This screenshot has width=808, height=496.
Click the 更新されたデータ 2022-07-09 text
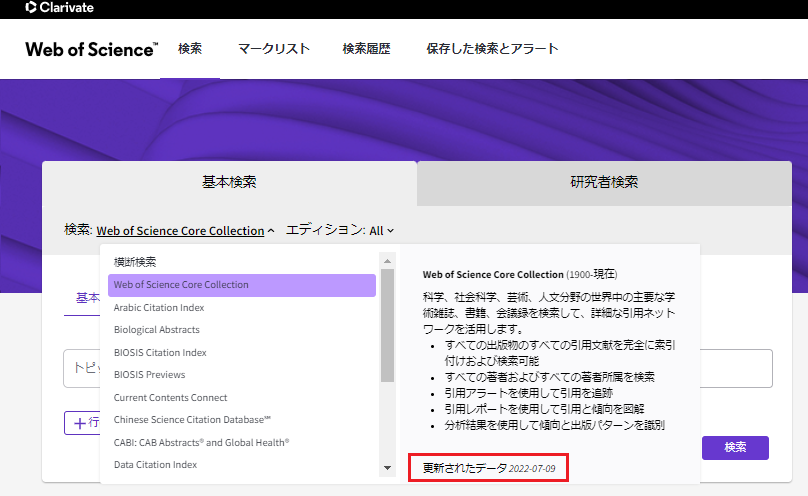point(489,468)
